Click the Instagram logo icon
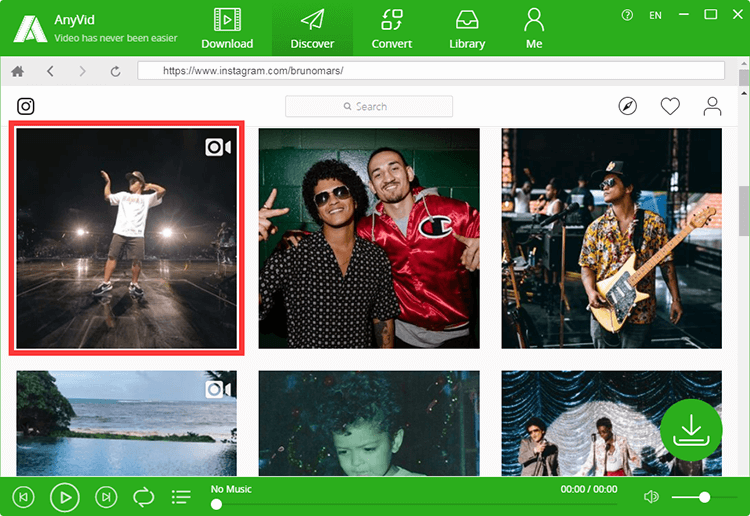The image size is (750, 516). tap(26, 106)
